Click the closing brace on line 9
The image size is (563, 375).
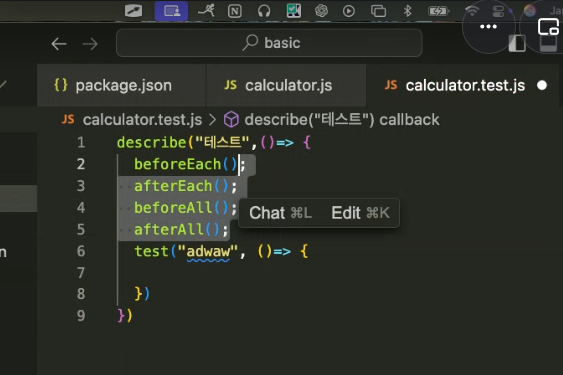pos(121,316)
